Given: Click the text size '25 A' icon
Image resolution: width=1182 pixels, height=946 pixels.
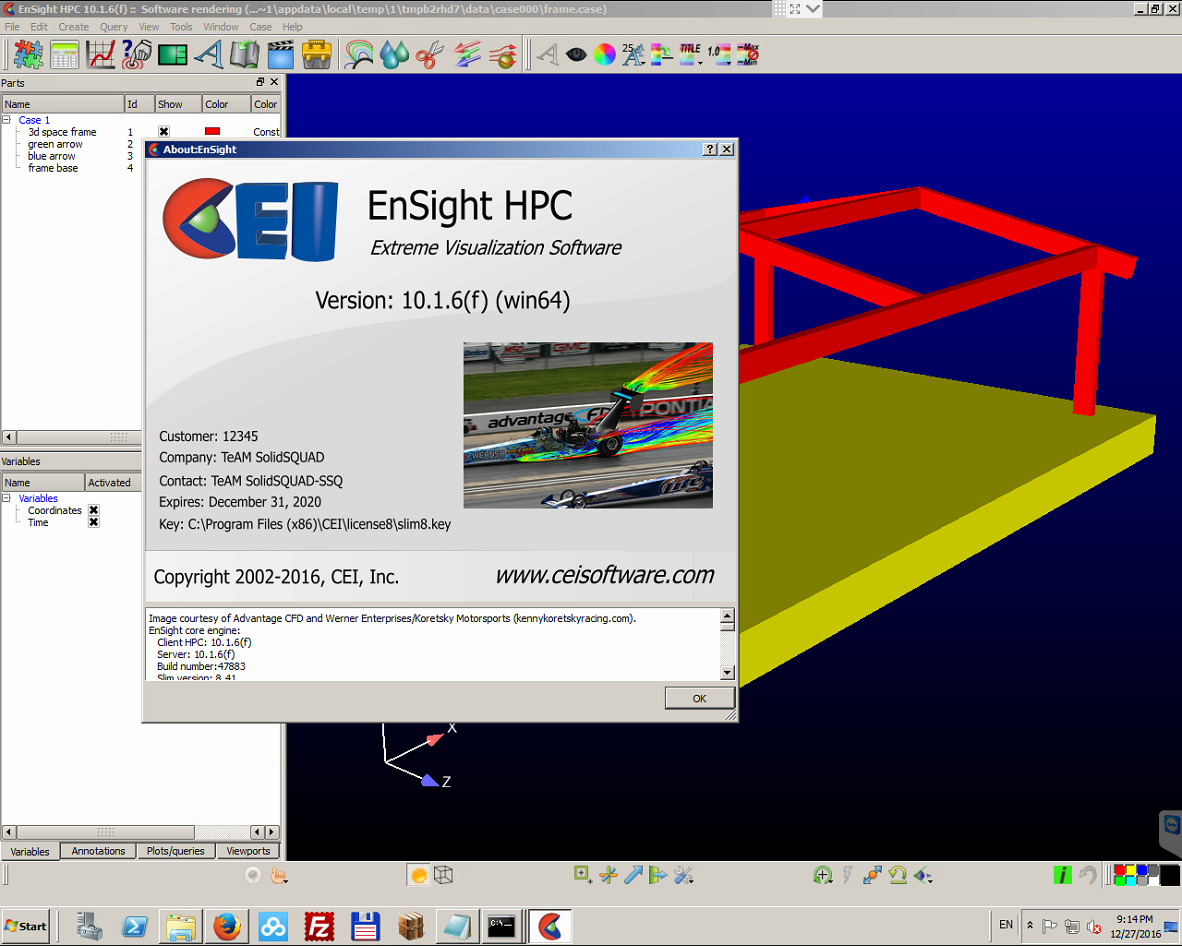Looking at the screenshot, I should coord(633,54).
